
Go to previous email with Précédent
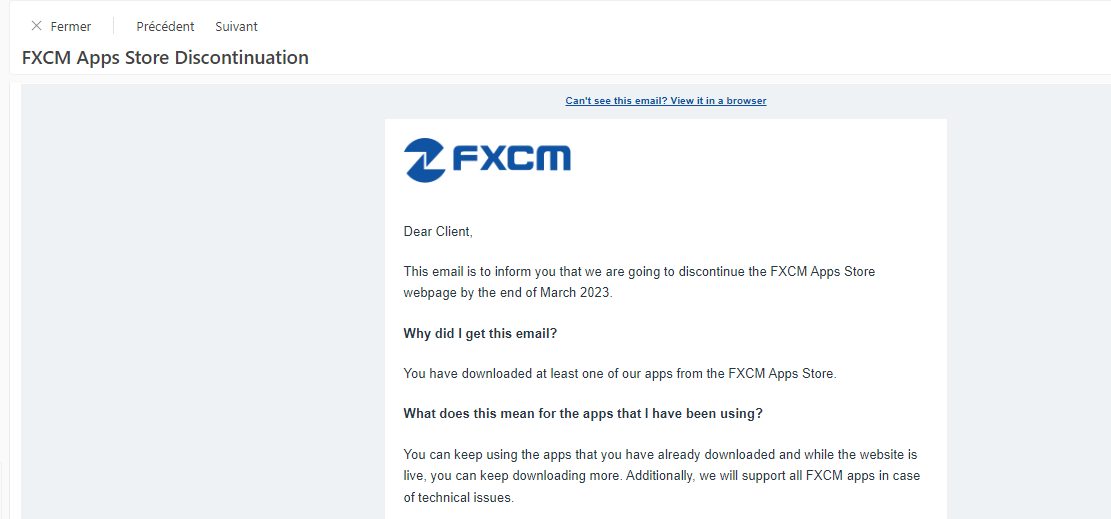[x=165, y=27]
